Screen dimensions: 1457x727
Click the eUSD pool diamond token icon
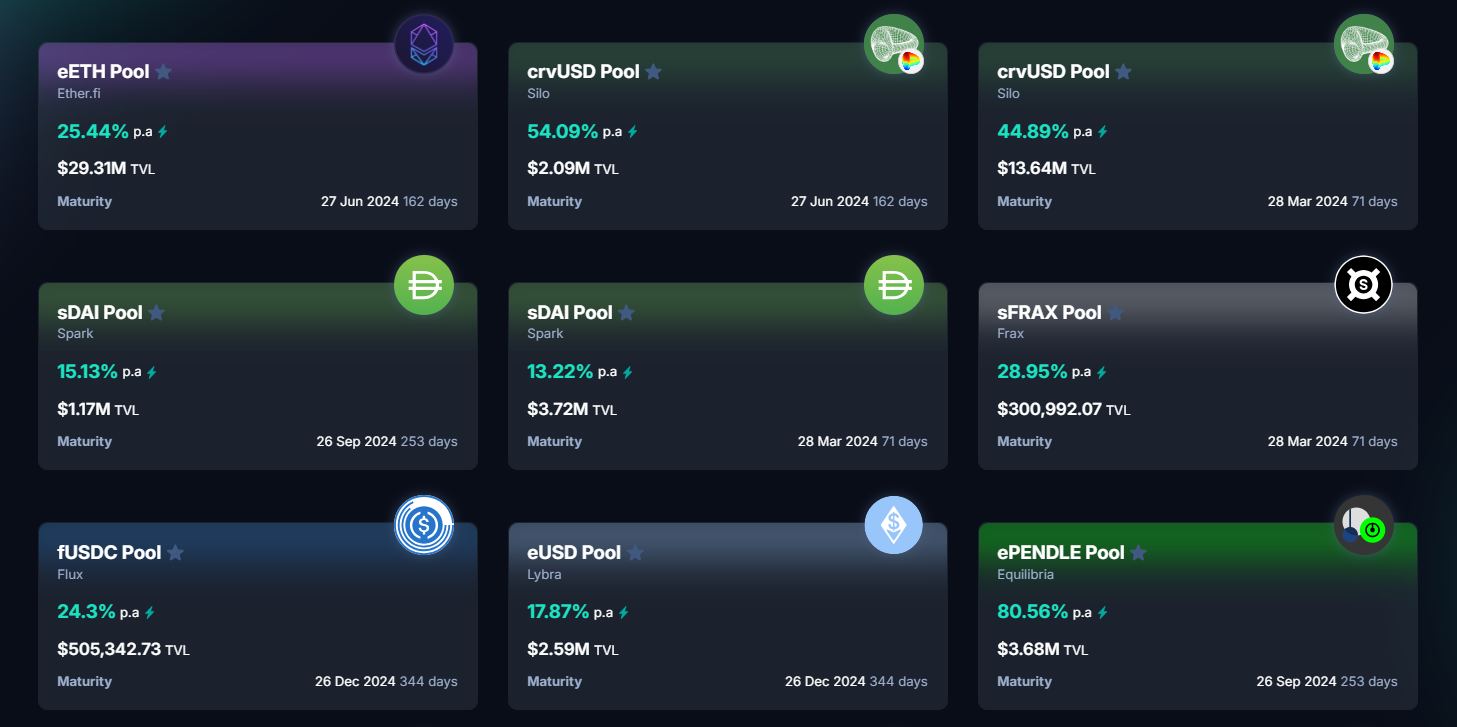(894, 525)
